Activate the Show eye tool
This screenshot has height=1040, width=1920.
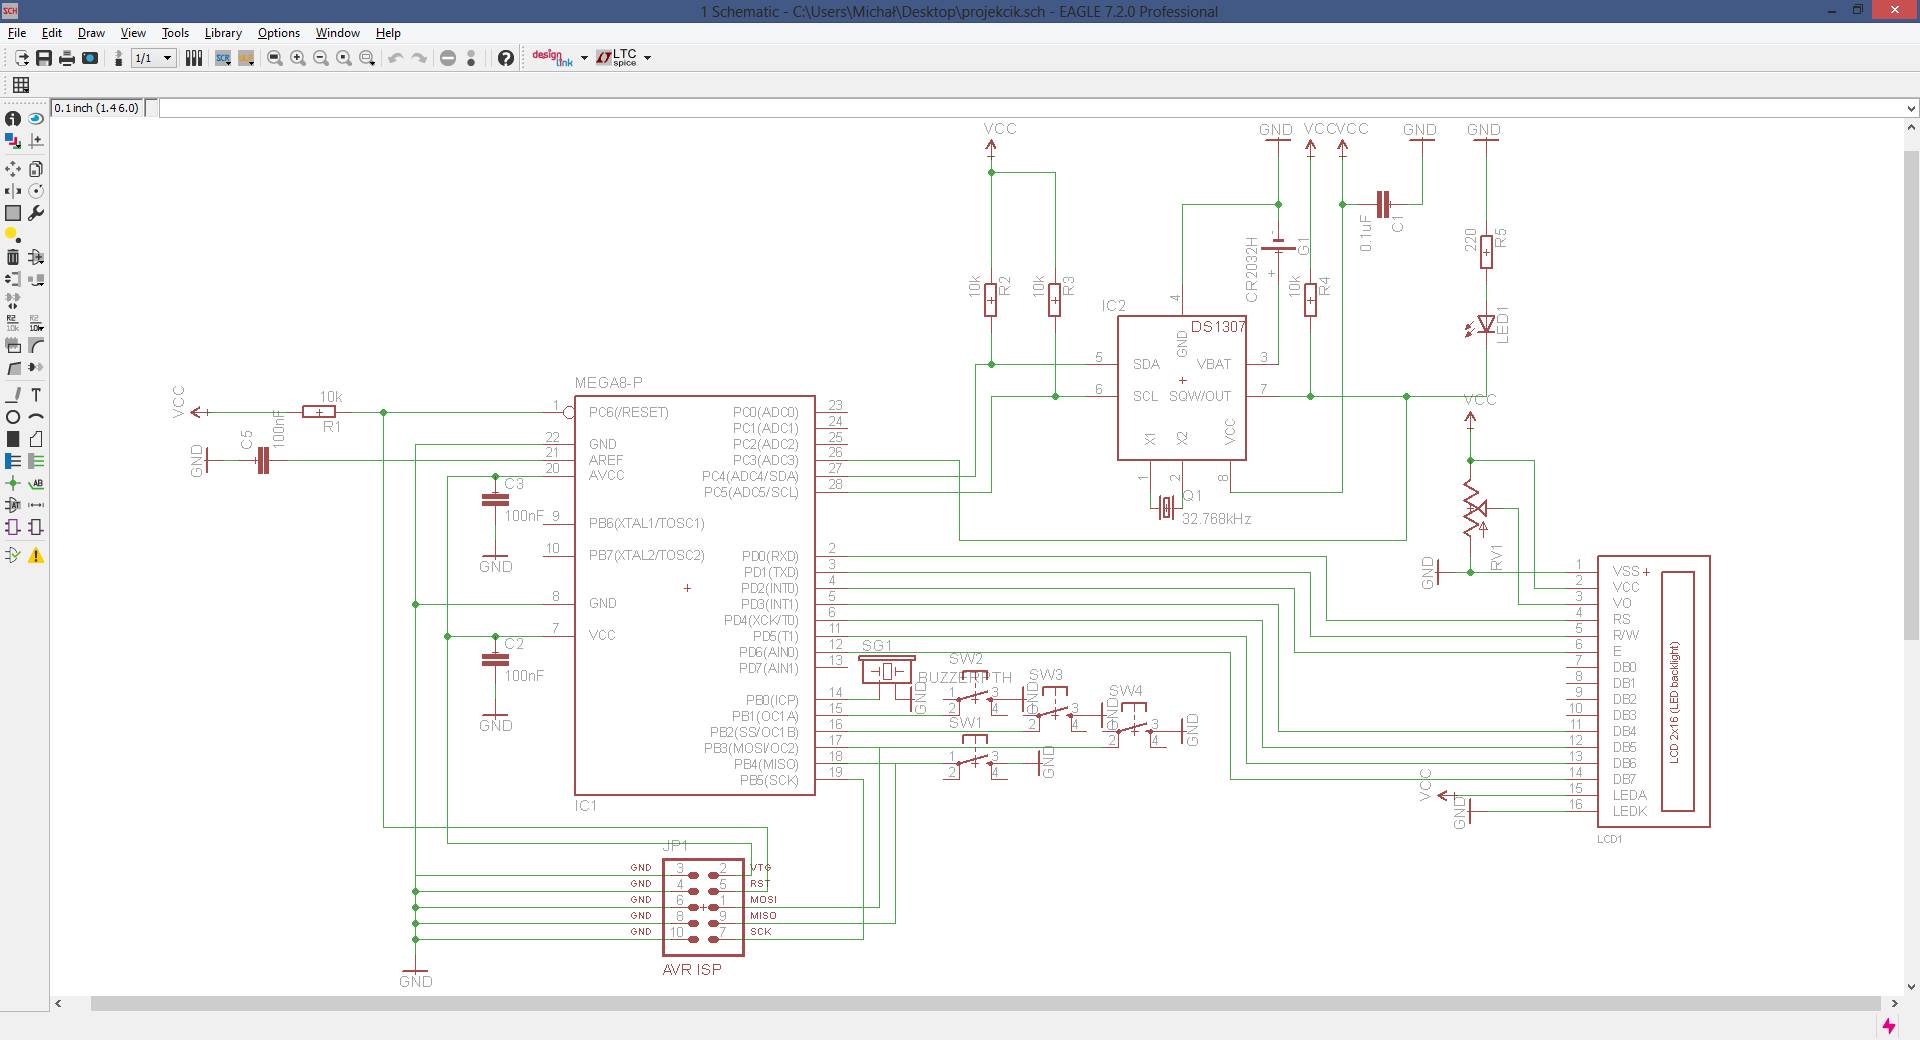tap(36, 118)
